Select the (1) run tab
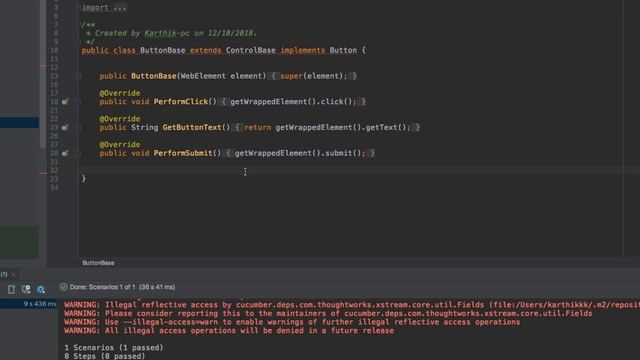This screenshot has width=640, height=360. [4, 274]
